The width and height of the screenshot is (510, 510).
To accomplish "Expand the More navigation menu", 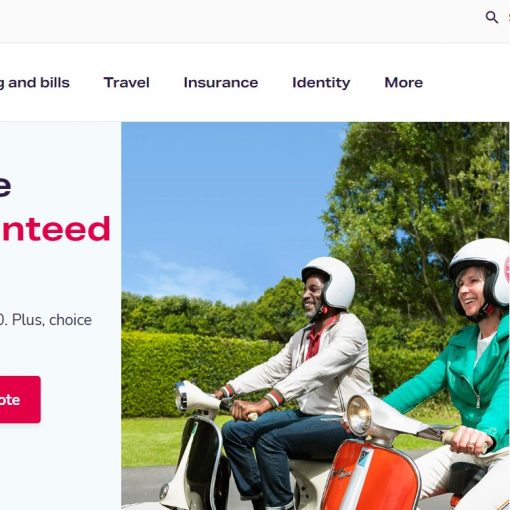I will coord(404,82).
